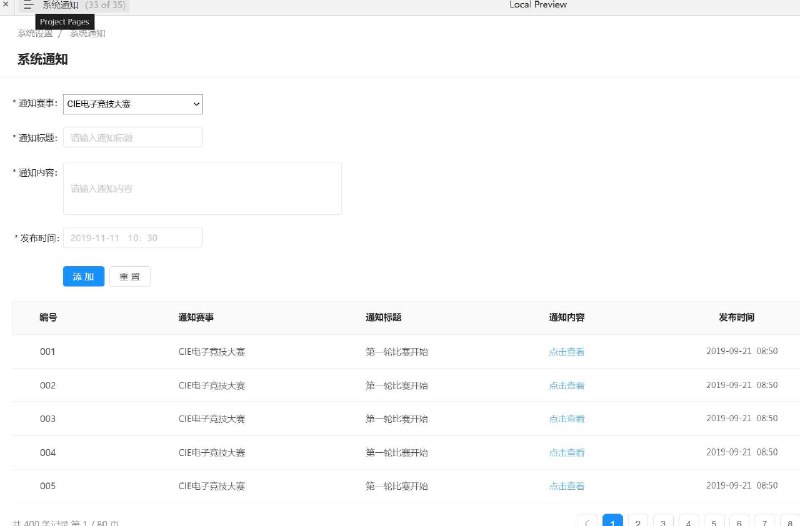Open the Project Pages hamburger menu
The height and width of the screenshot is (526, 800).
[28, 5]
